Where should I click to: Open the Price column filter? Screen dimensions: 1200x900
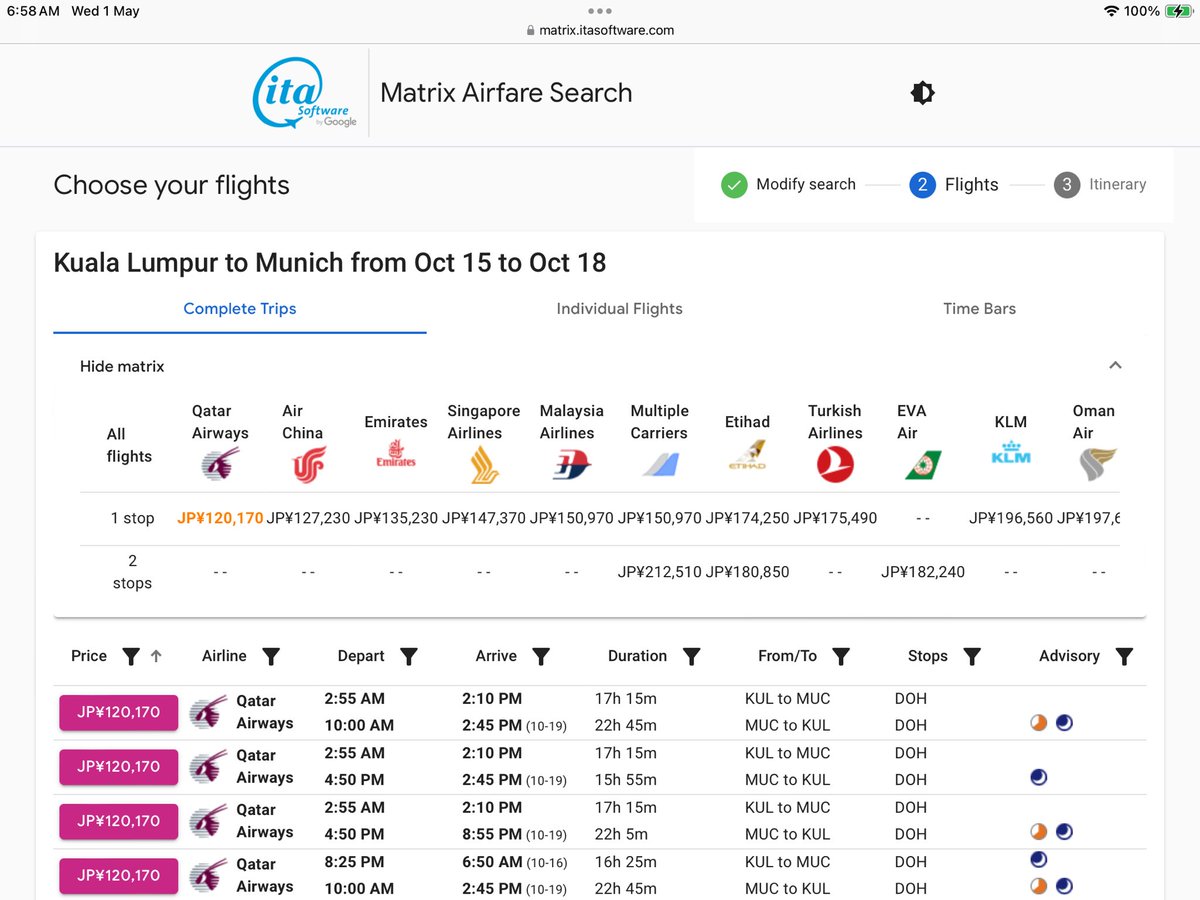click(131, 657)
